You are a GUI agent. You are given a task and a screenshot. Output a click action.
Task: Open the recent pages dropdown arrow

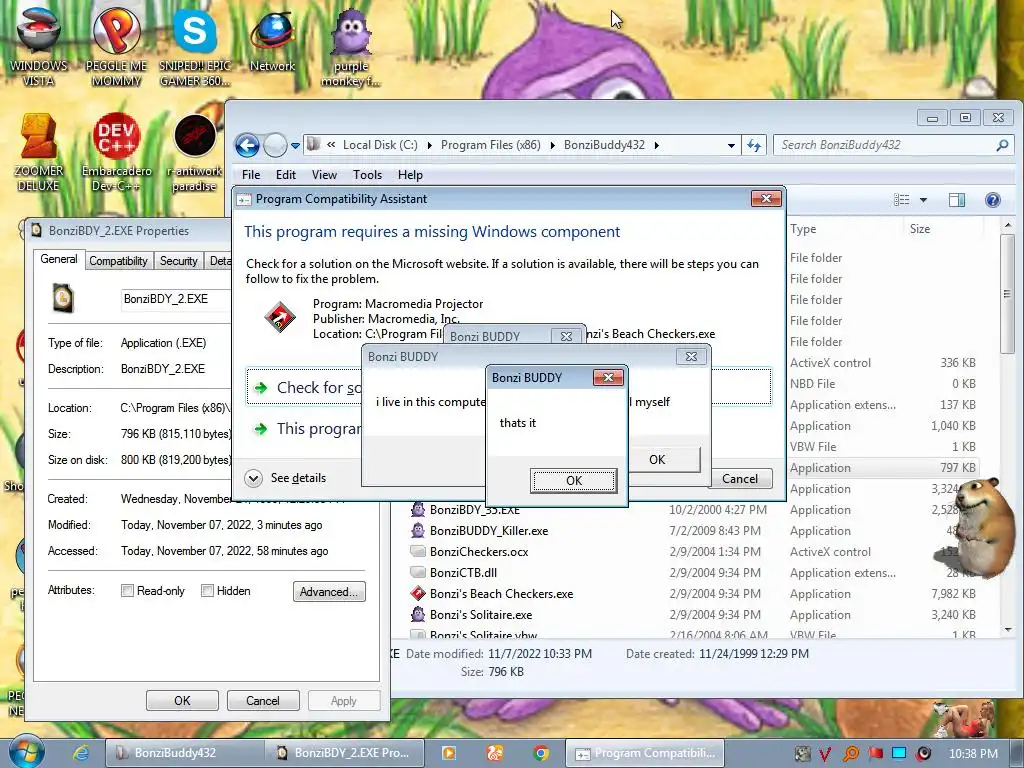(x=295, y=146)
